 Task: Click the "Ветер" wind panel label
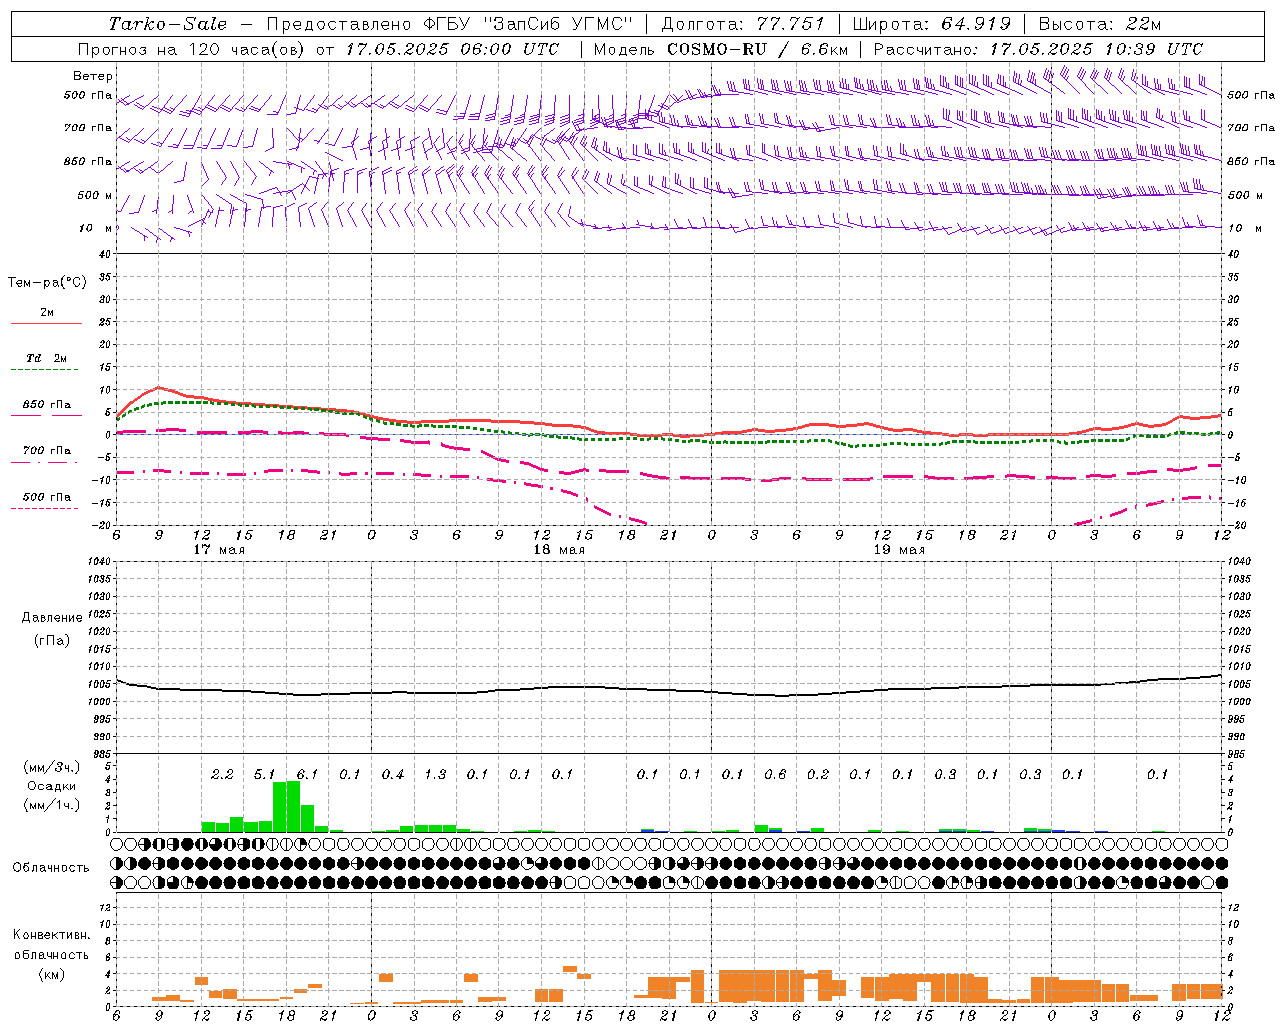tap(93, 76)
